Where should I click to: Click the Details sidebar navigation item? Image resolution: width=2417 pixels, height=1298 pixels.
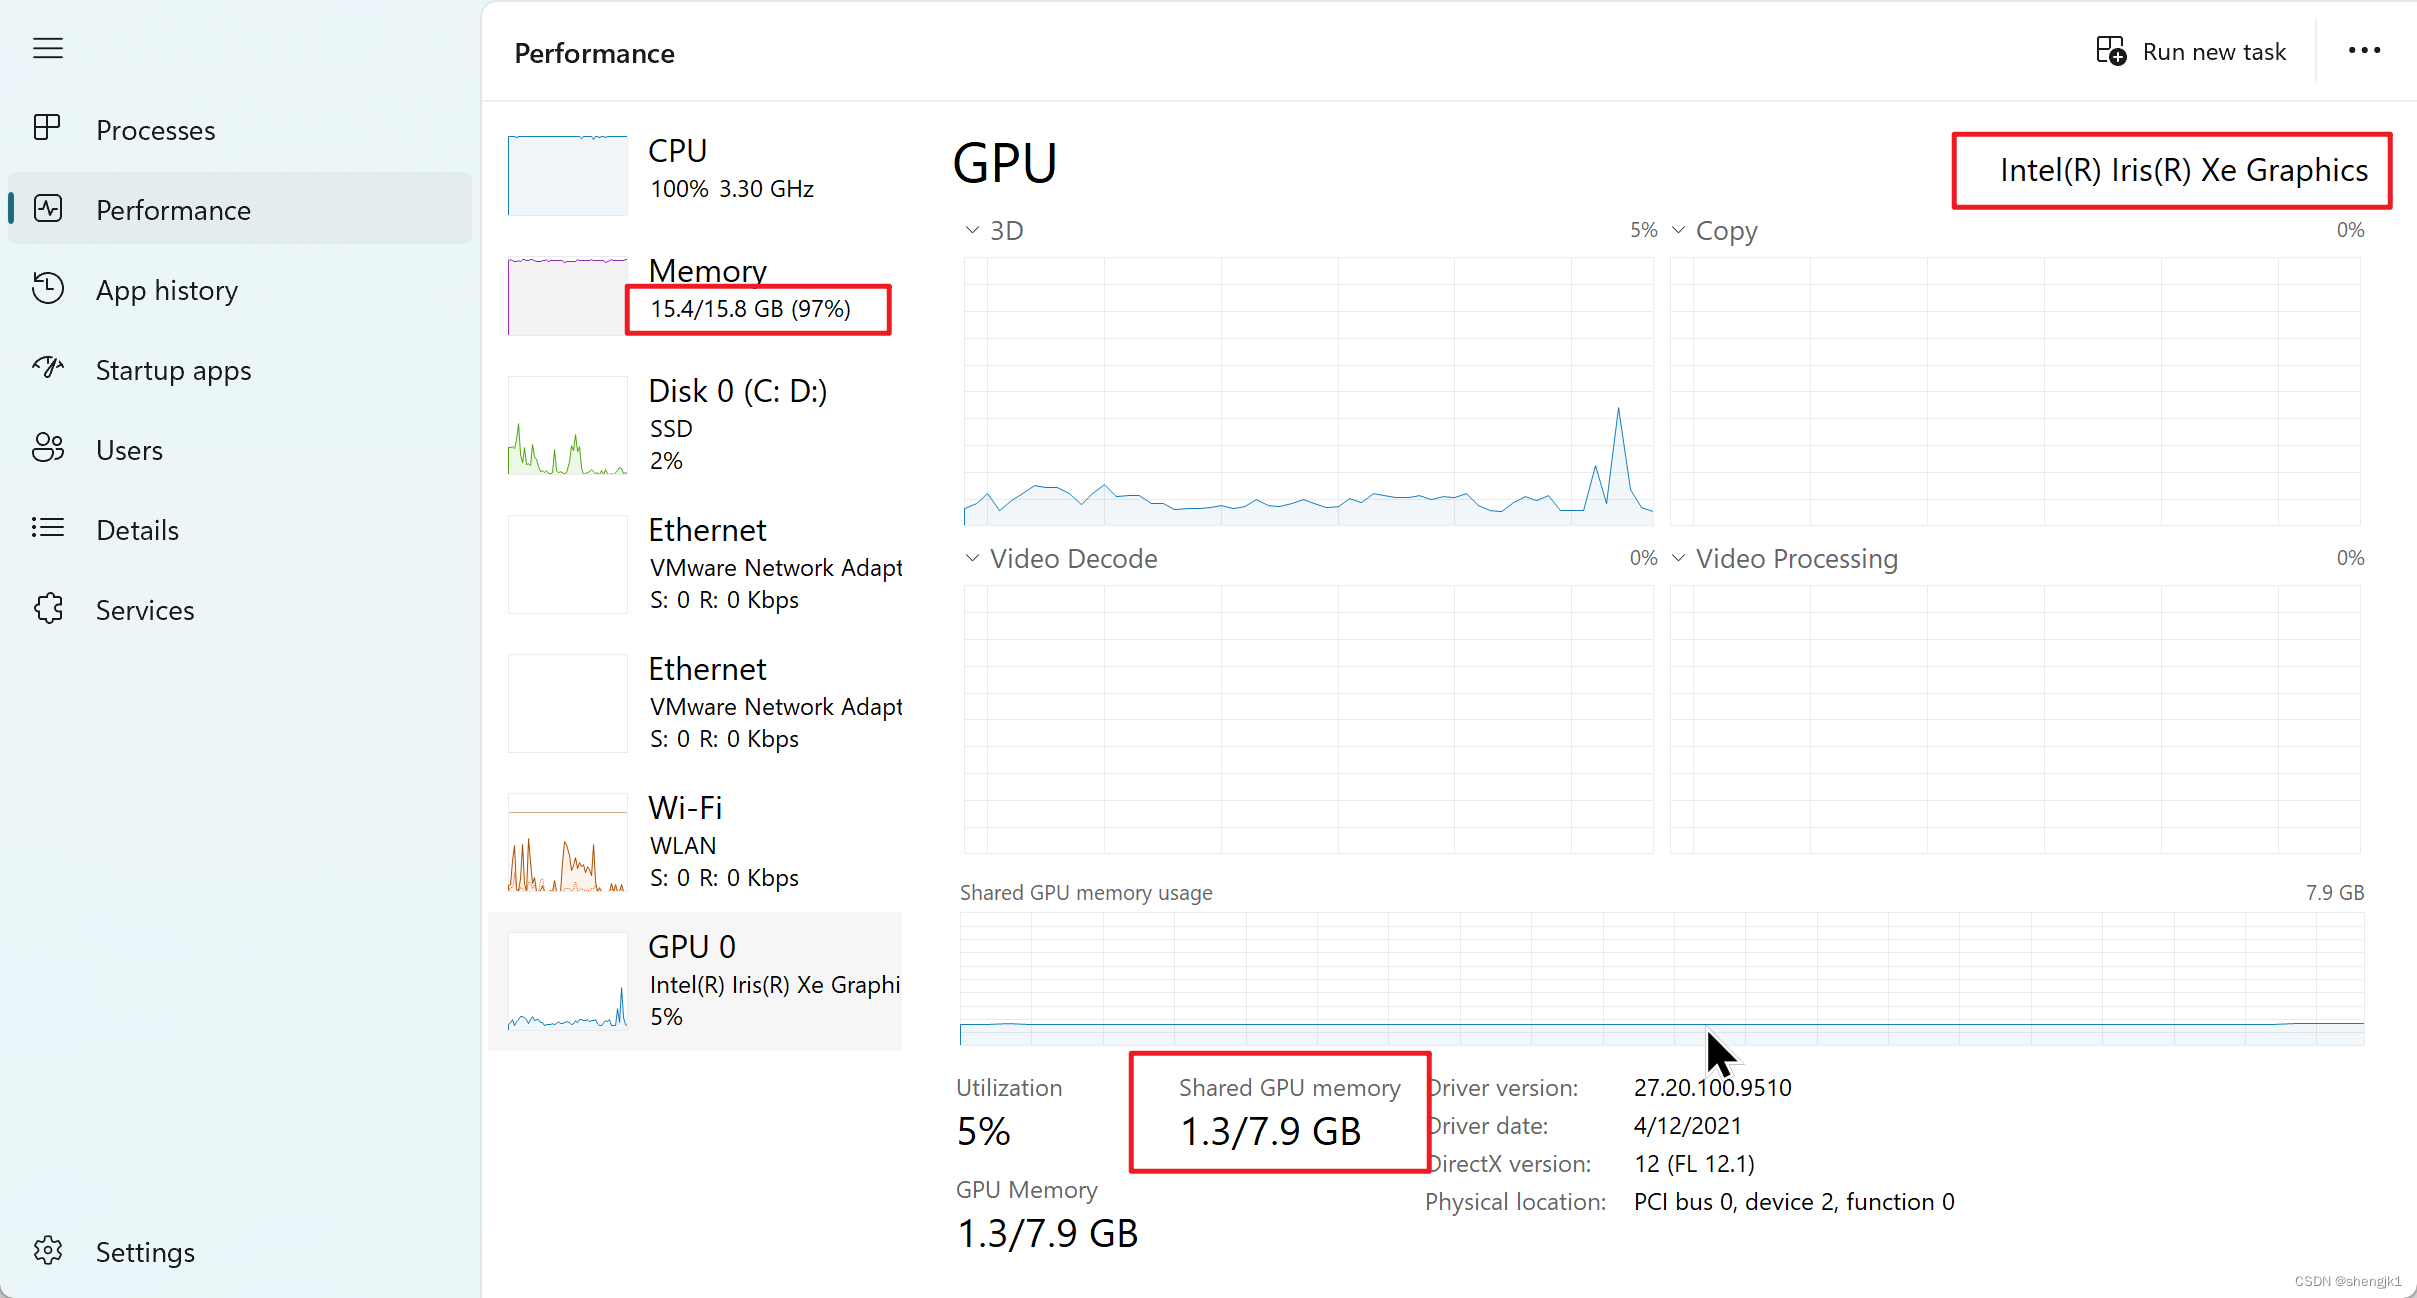click(x=137, y=529)
